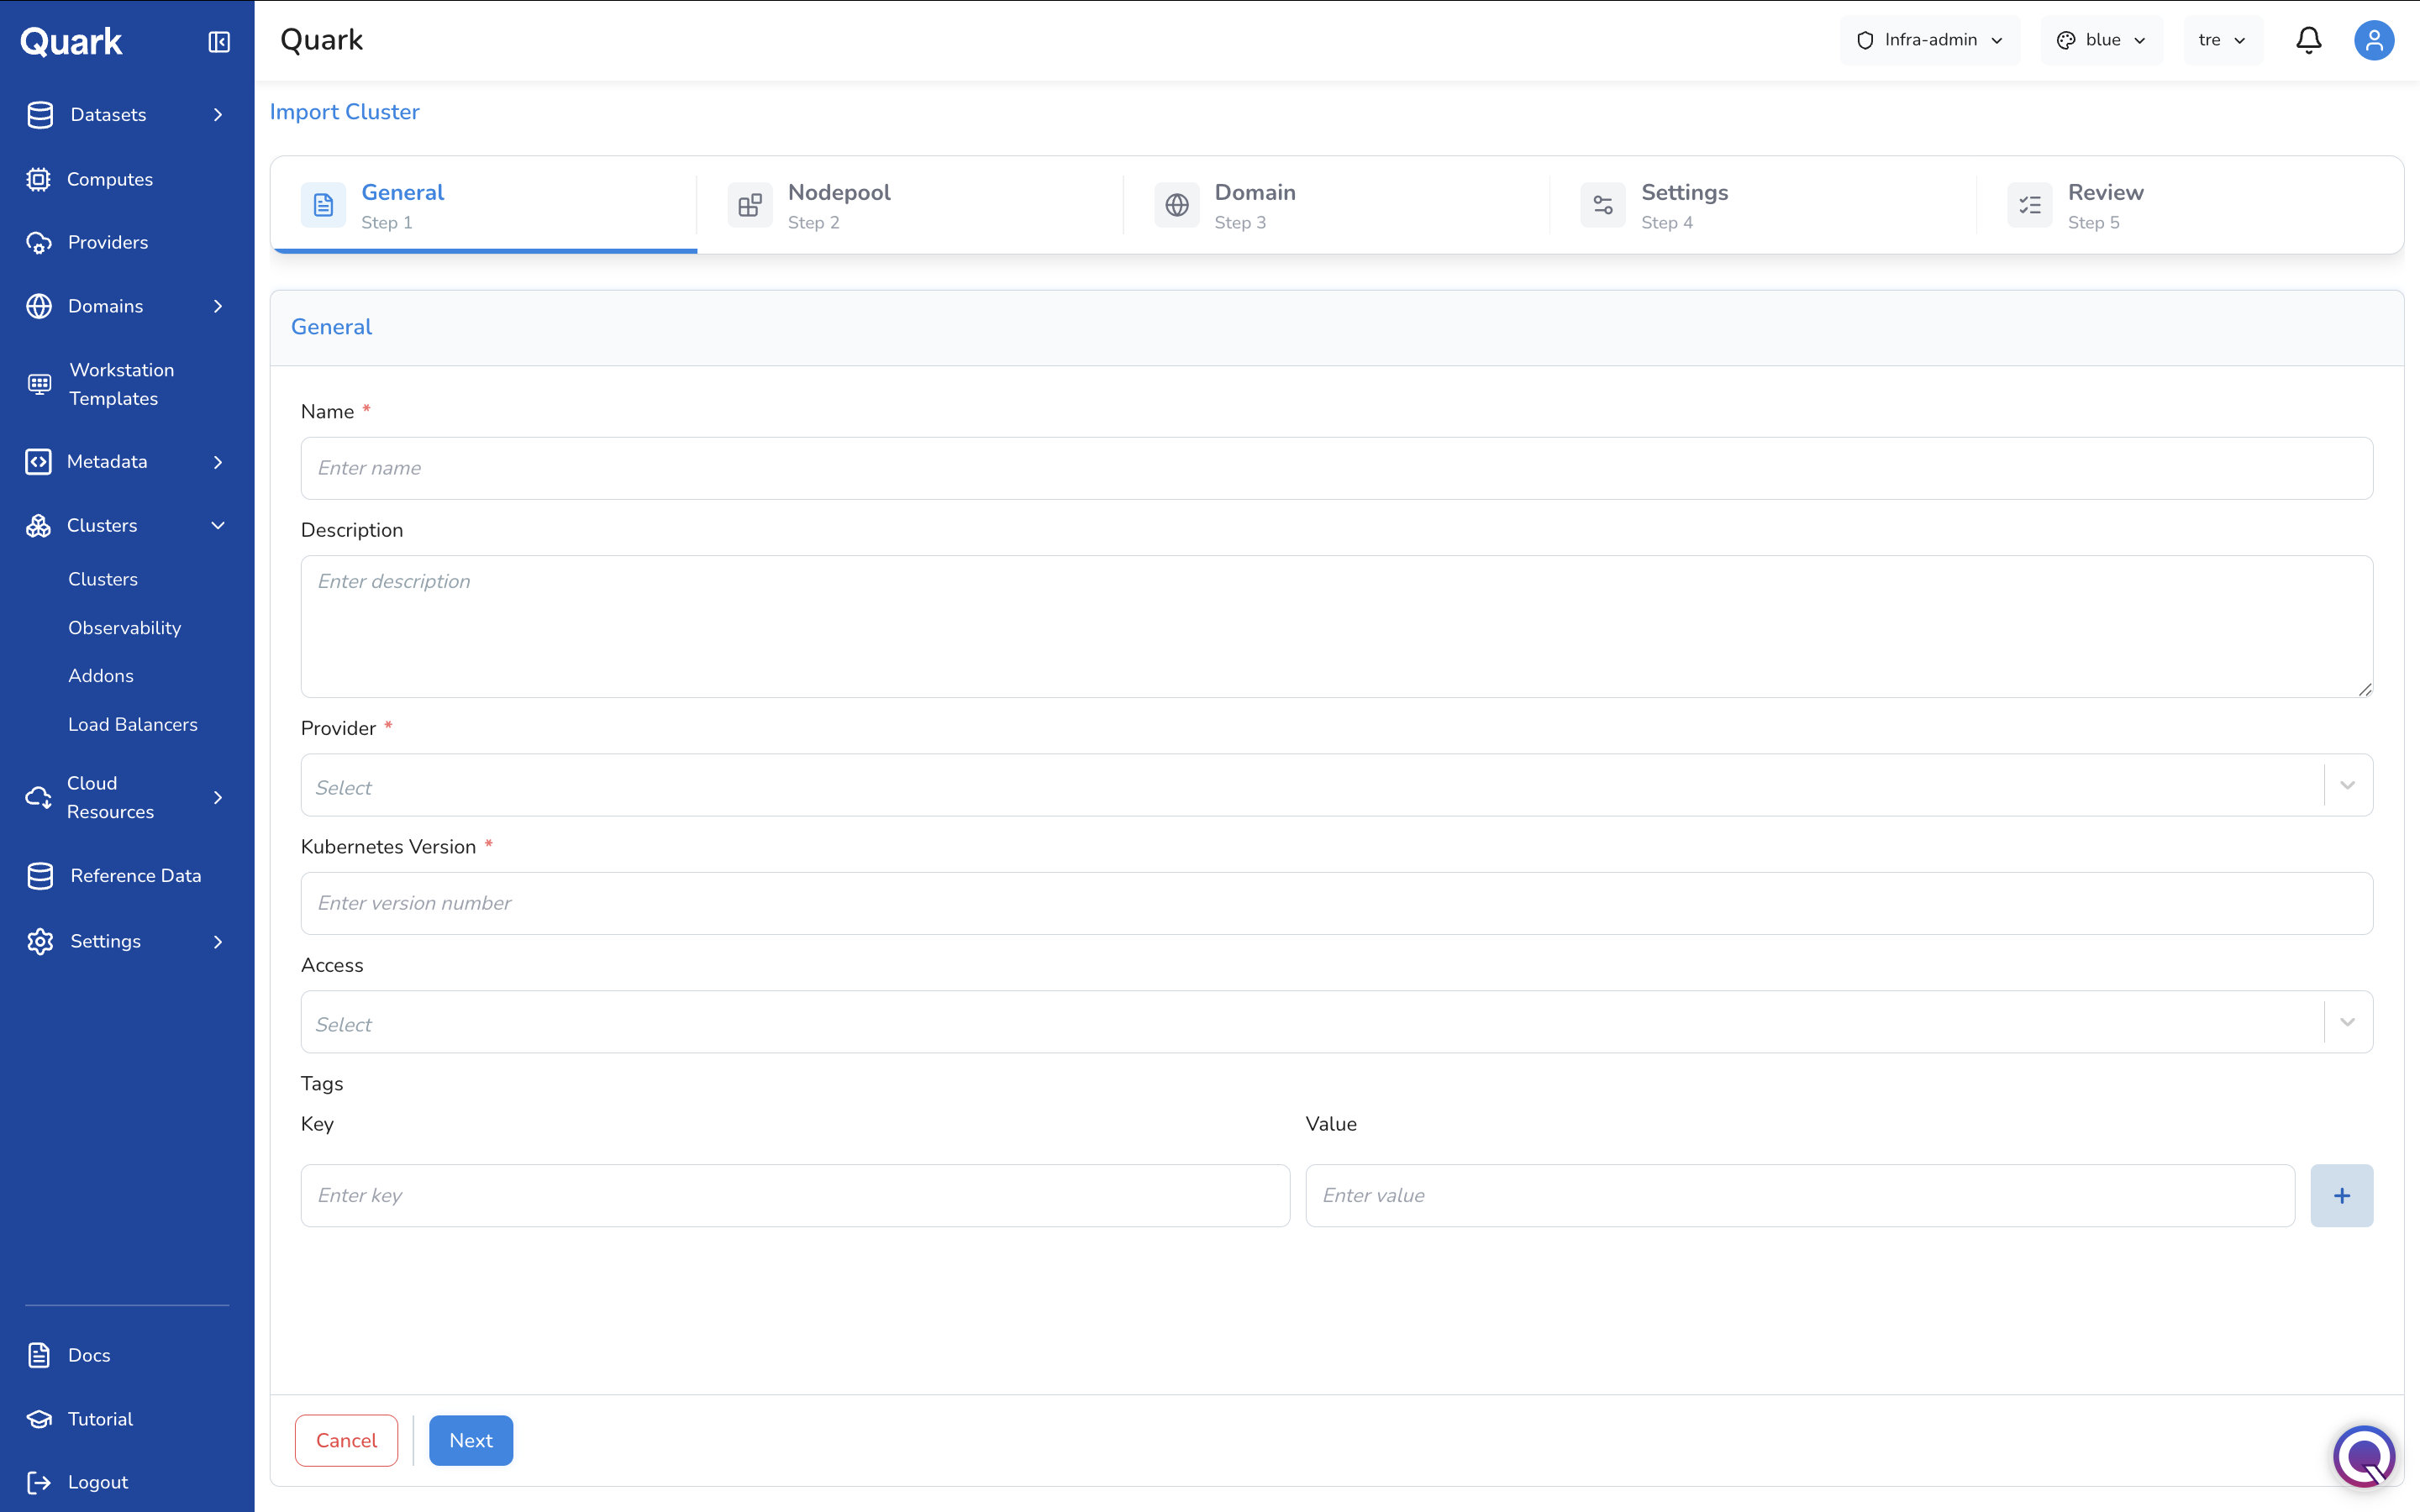Image resolution: width=2420 pixels, height=1512 pixels.
Task: Click the Quark logo in sidebar
Action: click(x=71, y=41)
